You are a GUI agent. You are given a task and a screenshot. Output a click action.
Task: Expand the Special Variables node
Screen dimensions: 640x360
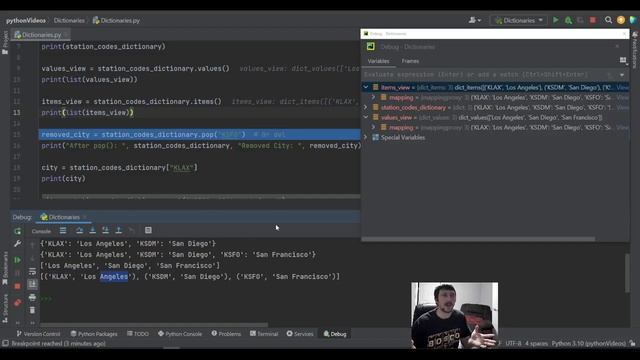click(x=366, y=137)
